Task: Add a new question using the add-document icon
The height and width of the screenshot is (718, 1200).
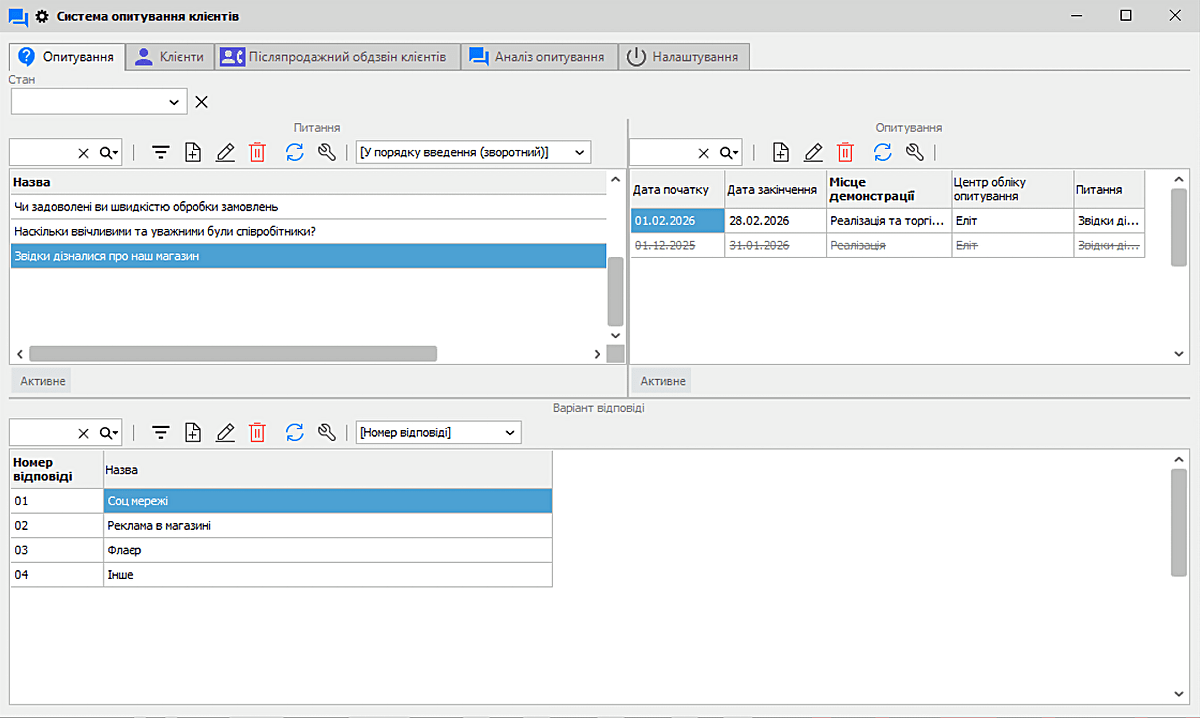Action: tap(193, 152)
